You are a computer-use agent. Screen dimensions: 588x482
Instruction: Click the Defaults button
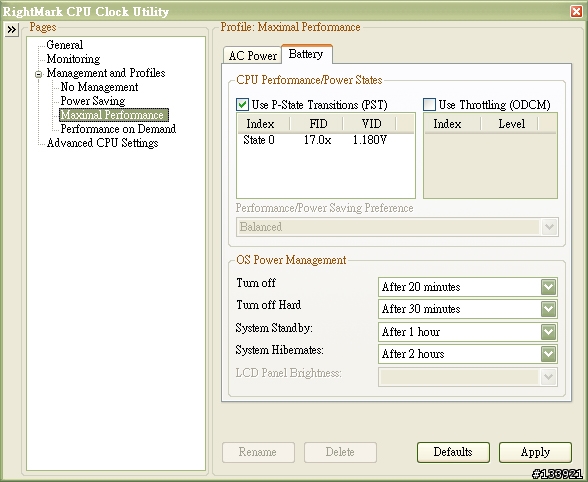click(x=453, y=452)
